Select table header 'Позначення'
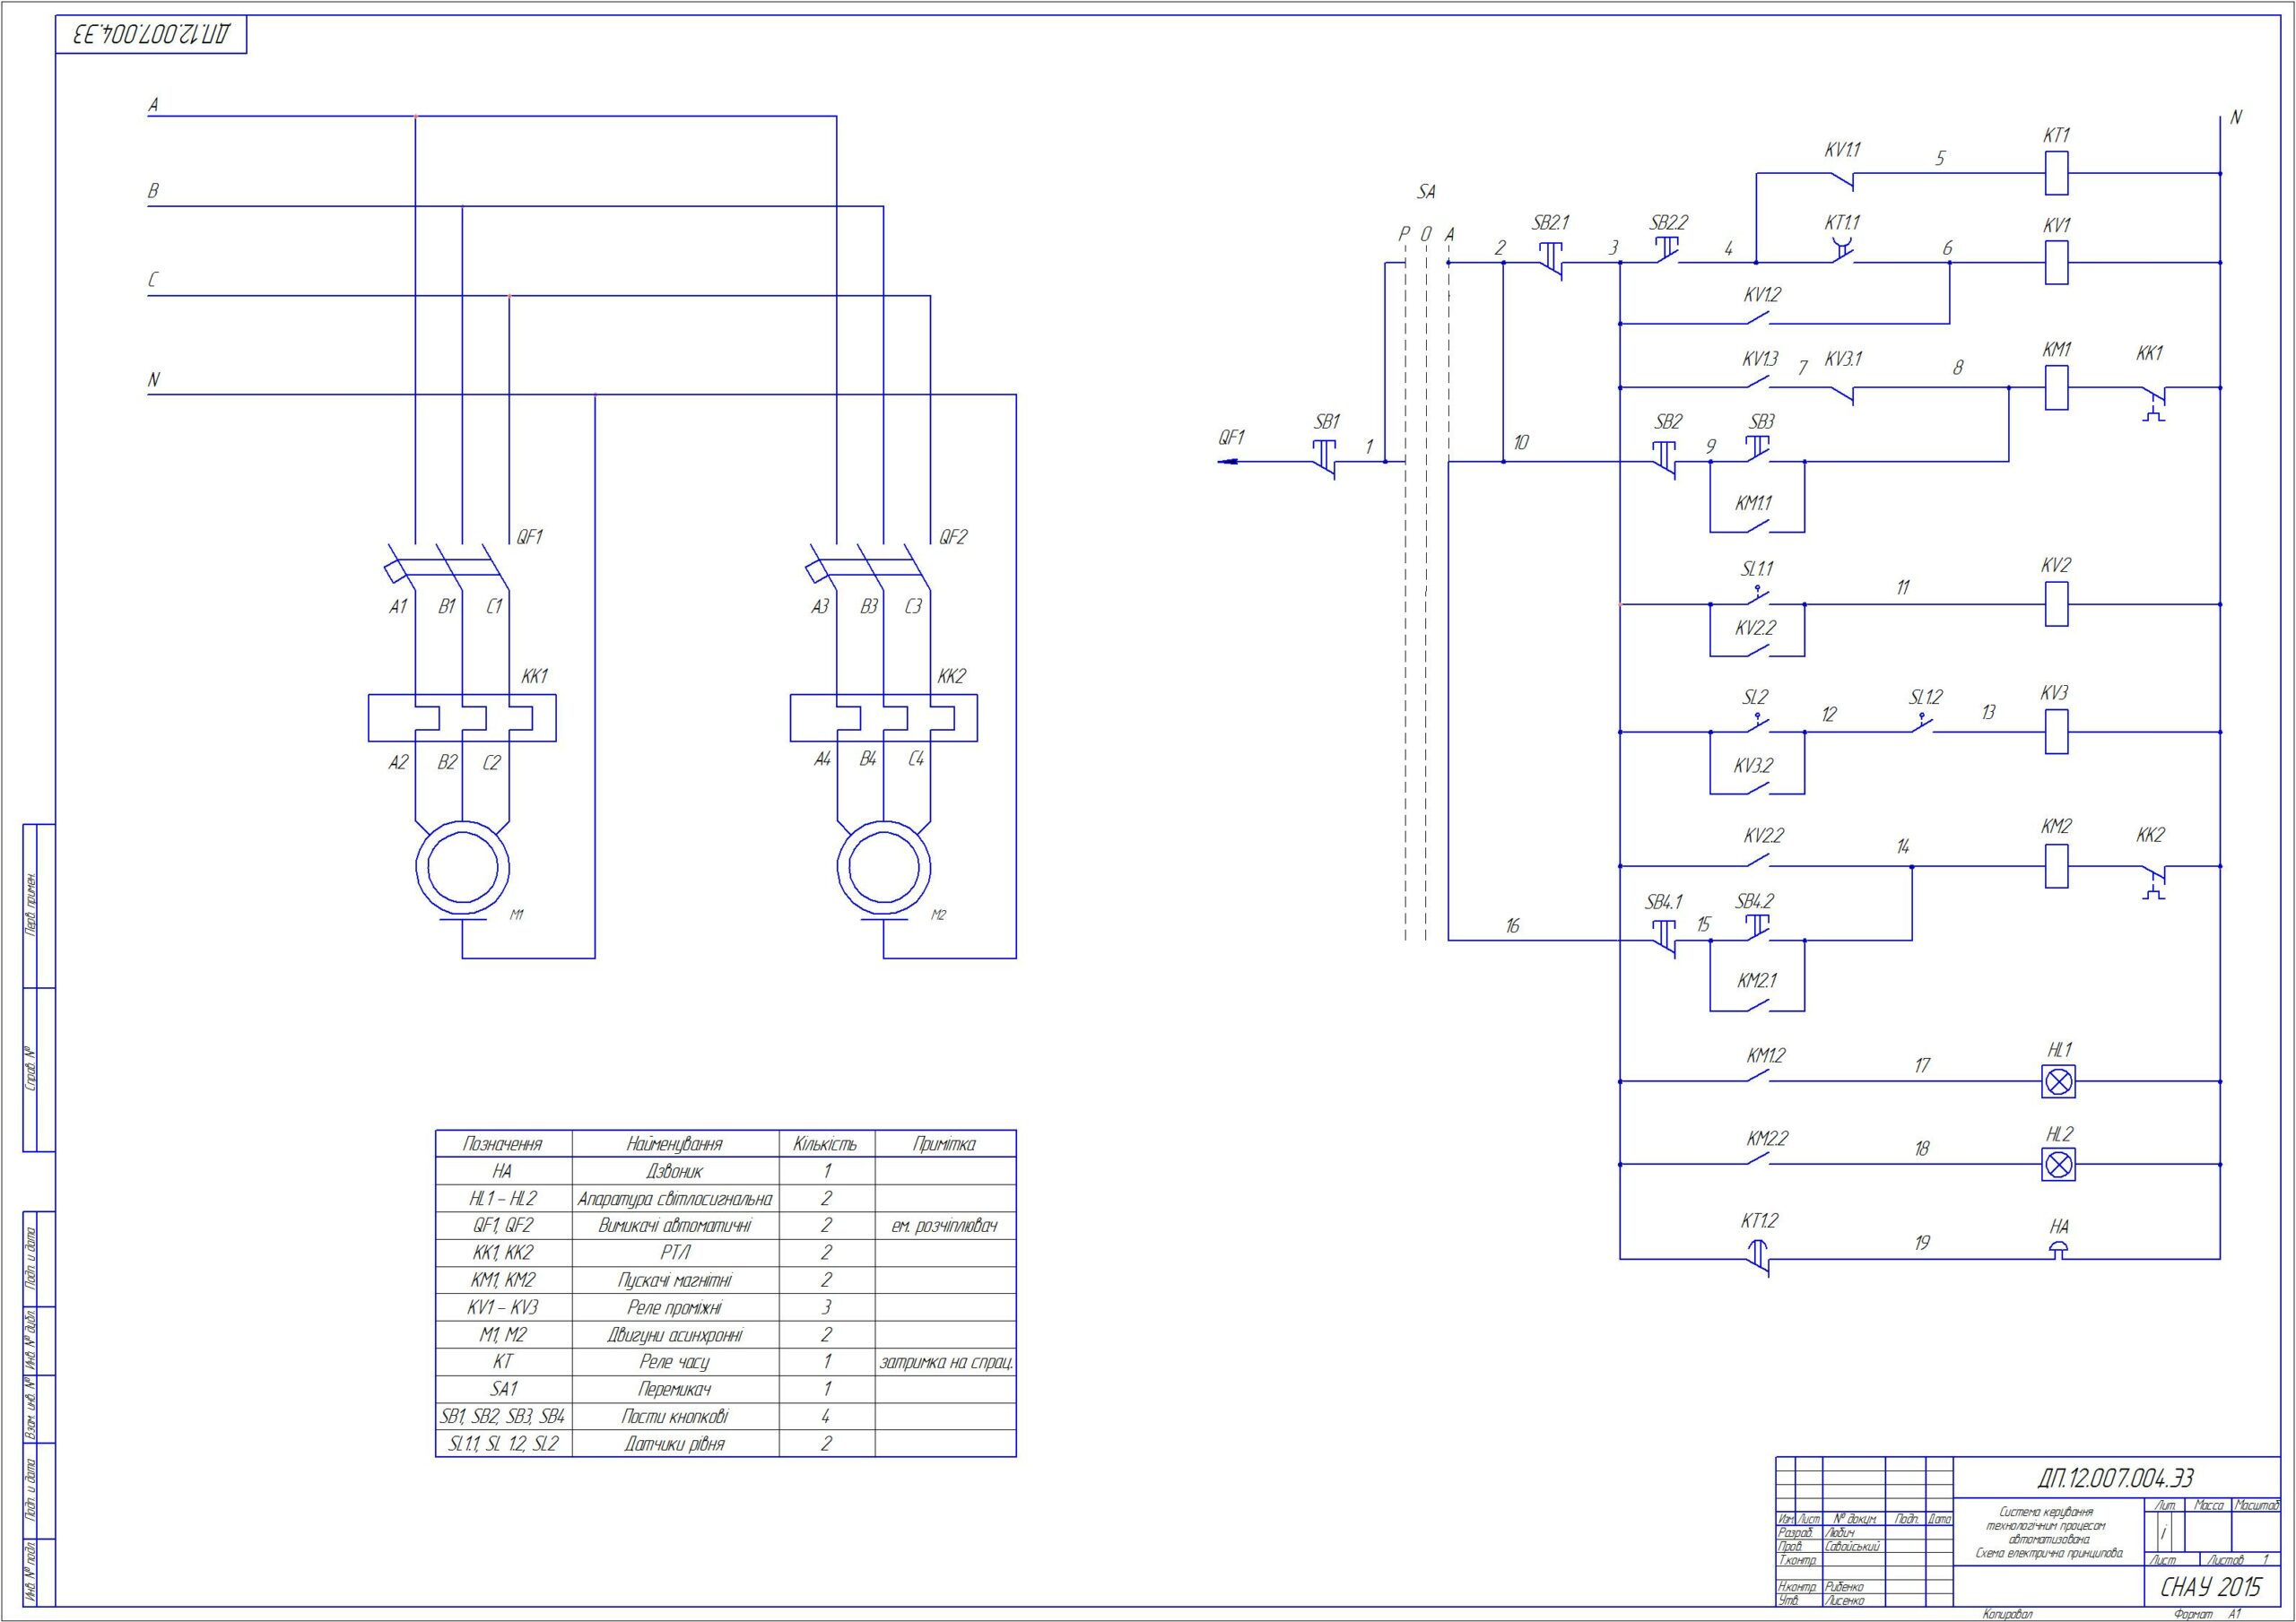The image size is (2296, 1622). (503, 1144)
